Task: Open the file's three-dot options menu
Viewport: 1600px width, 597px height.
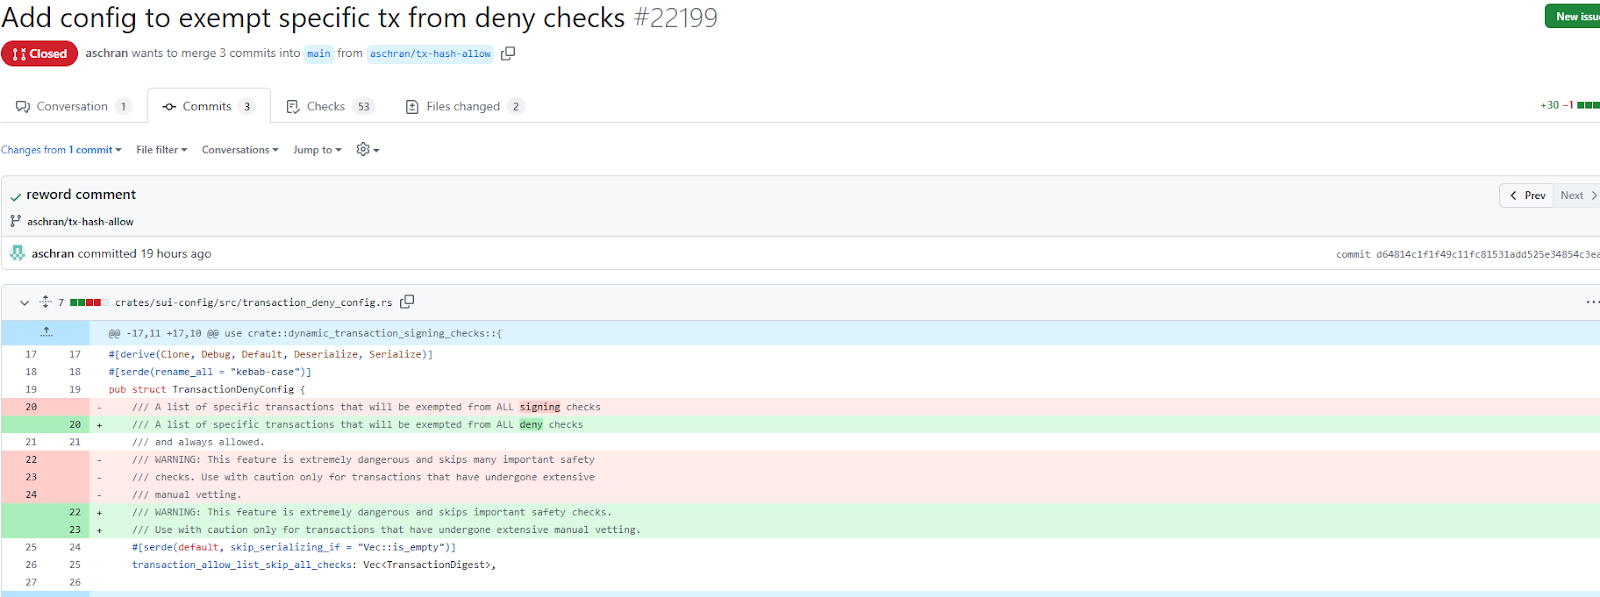Action: coord(1591,302)
